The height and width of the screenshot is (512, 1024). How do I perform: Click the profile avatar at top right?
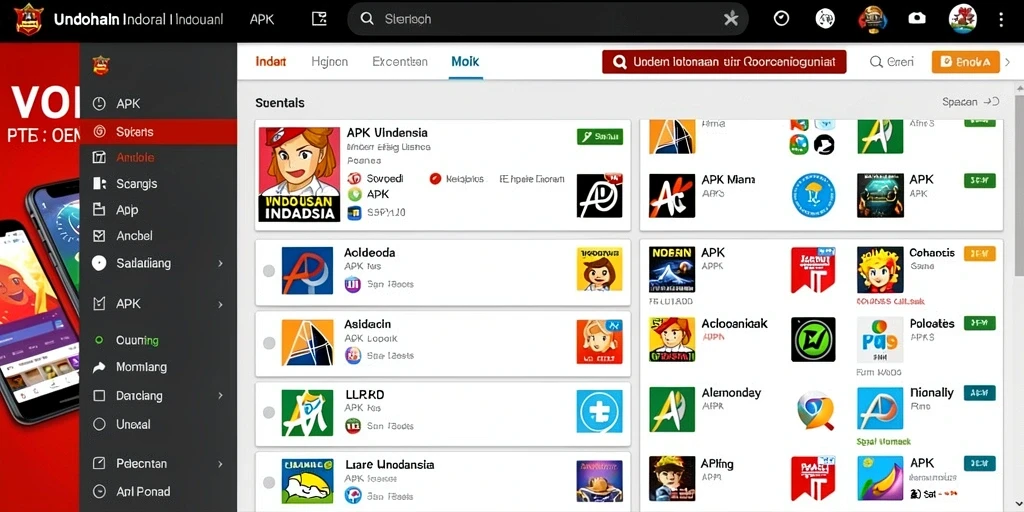[x=962, y=18]
